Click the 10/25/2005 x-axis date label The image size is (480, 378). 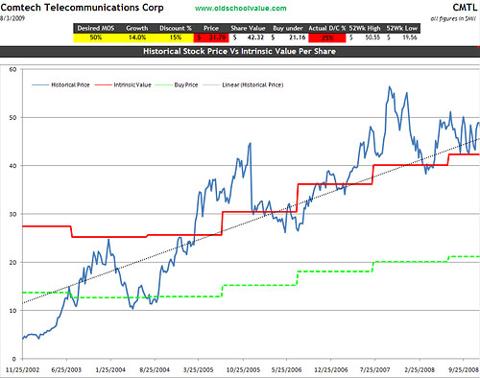[x=243, y=370]
